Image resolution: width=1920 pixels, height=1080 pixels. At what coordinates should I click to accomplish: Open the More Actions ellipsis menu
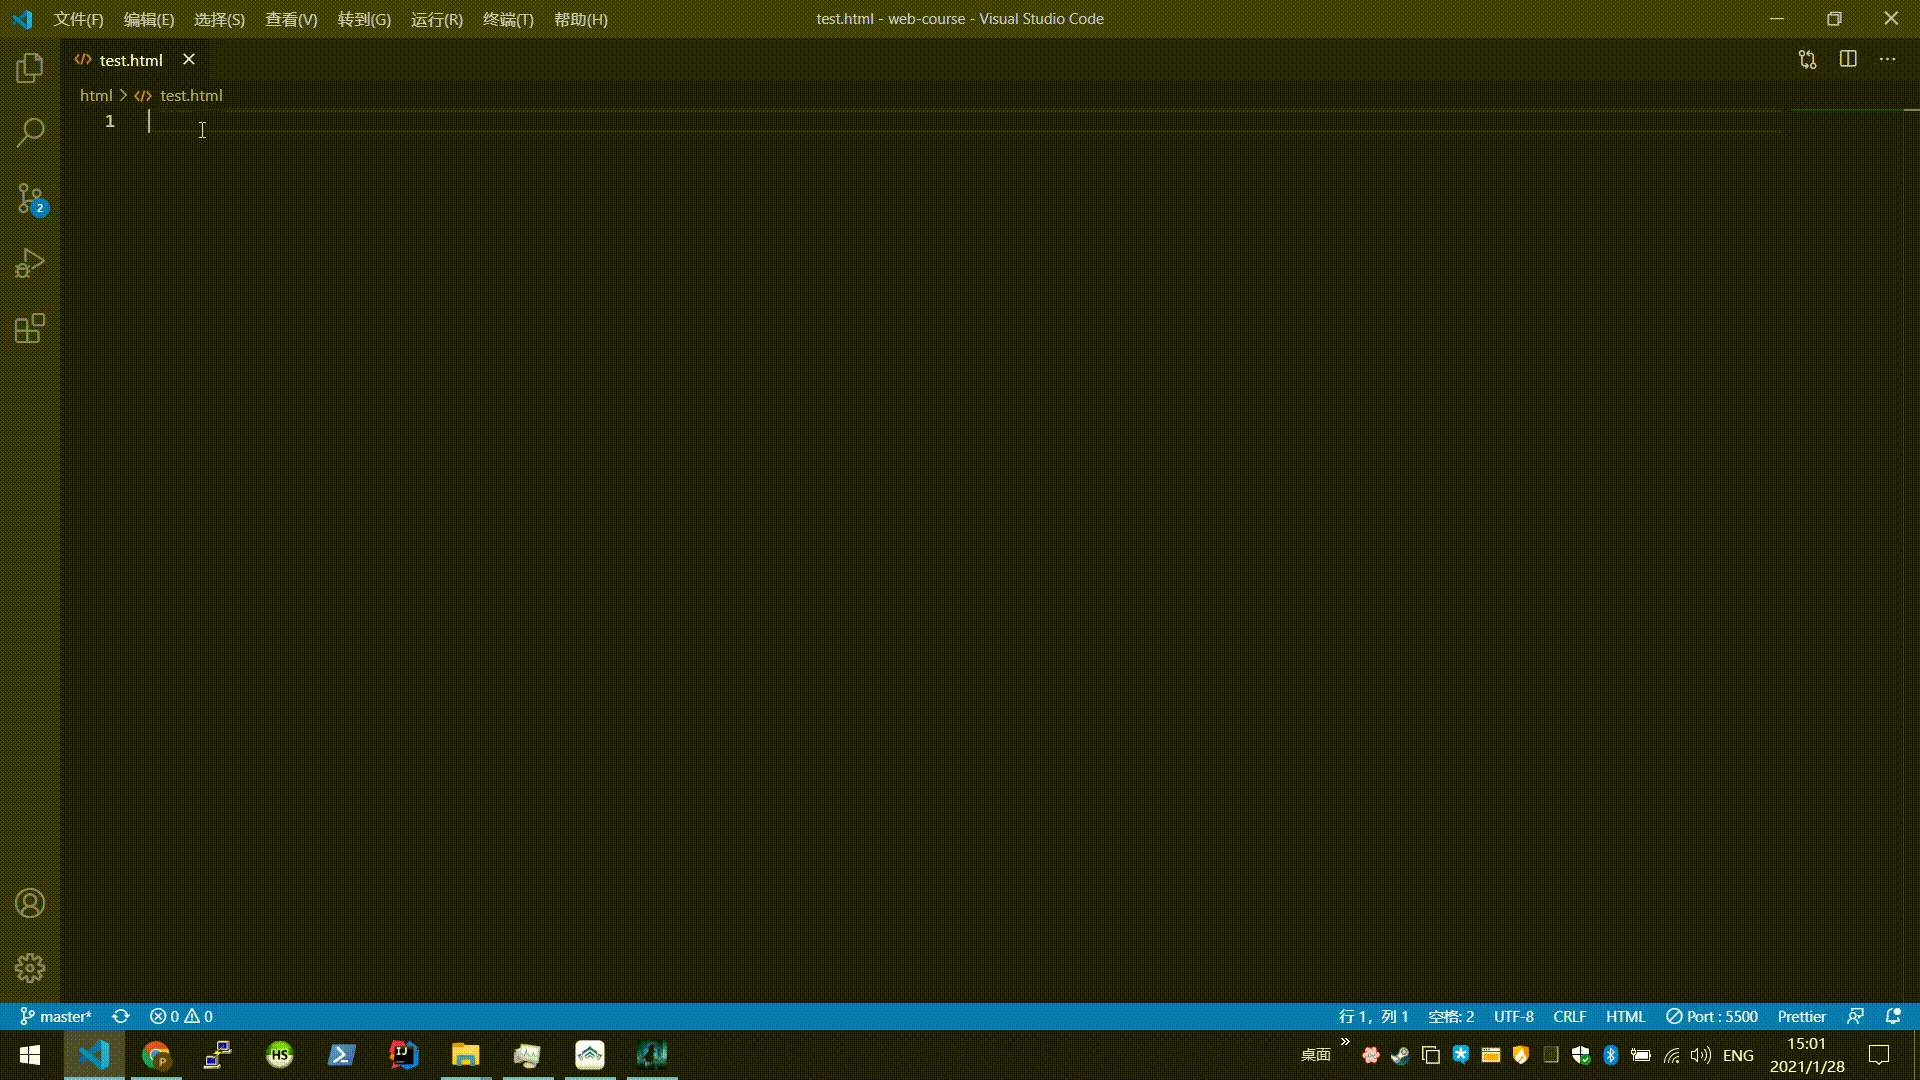point(1887,60)
